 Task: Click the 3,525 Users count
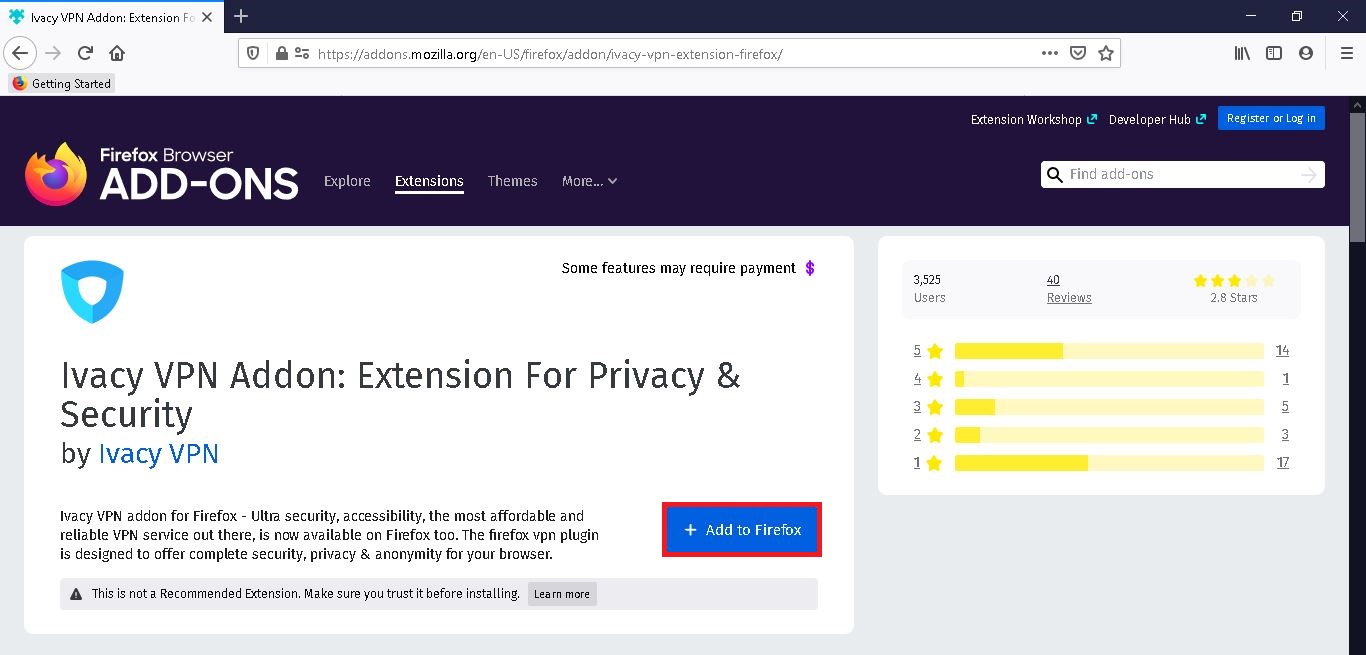point(929,289)
